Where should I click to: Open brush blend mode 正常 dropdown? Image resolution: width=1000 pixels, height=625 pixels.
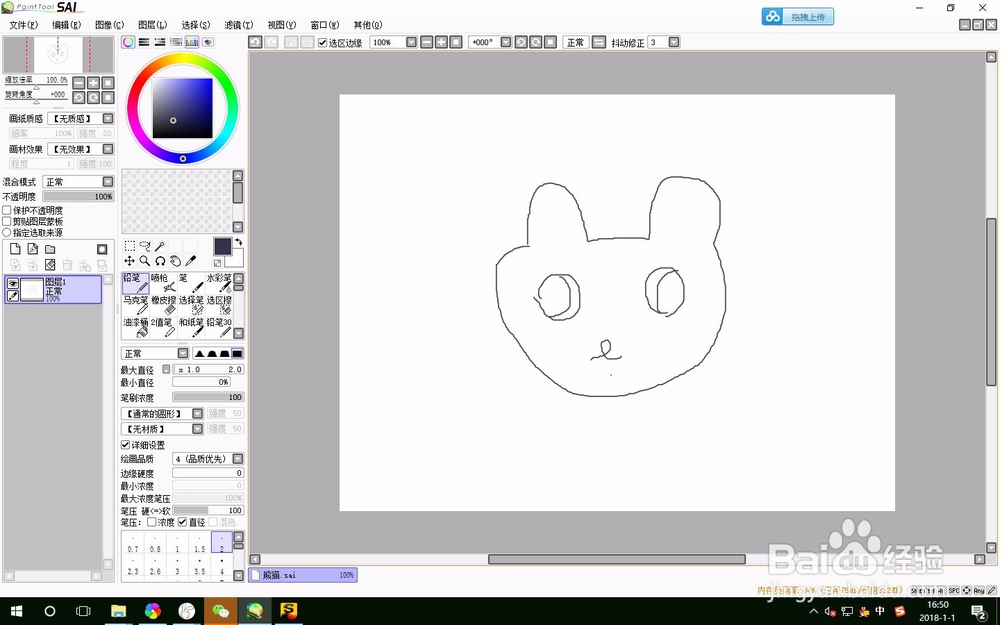183,353
